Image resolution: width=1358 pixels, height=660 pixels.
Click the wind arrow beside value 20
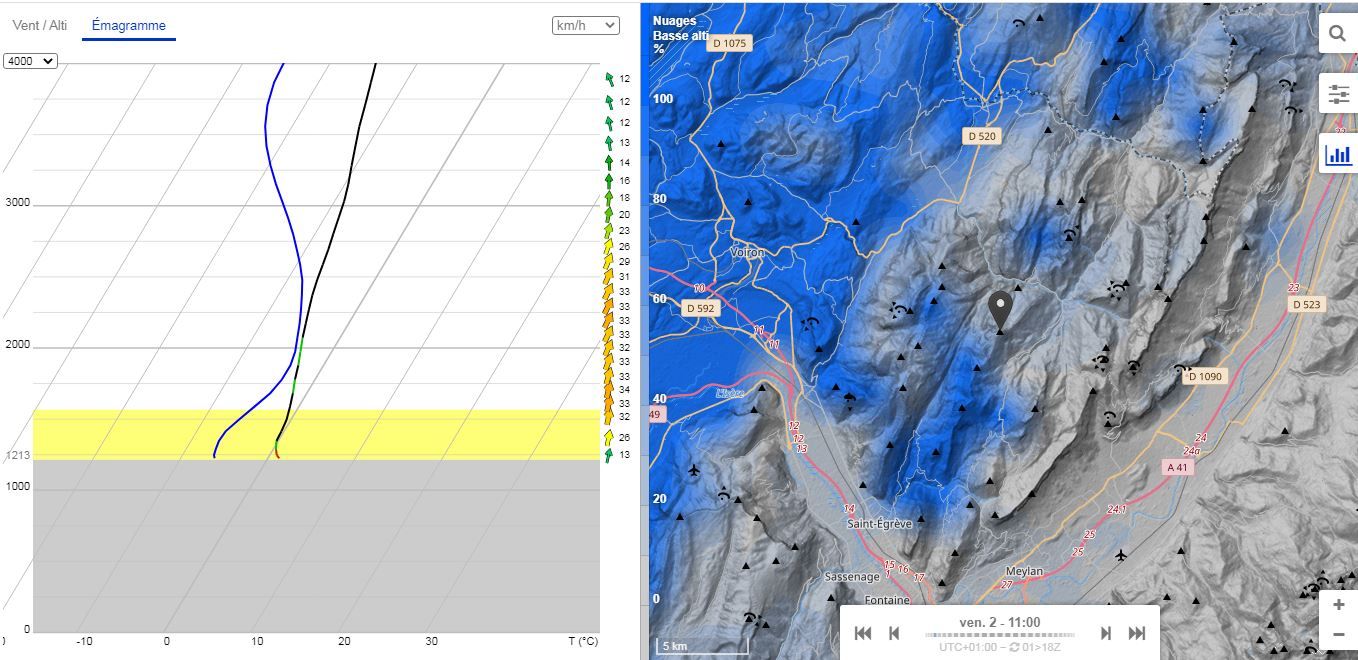[609, 214]
